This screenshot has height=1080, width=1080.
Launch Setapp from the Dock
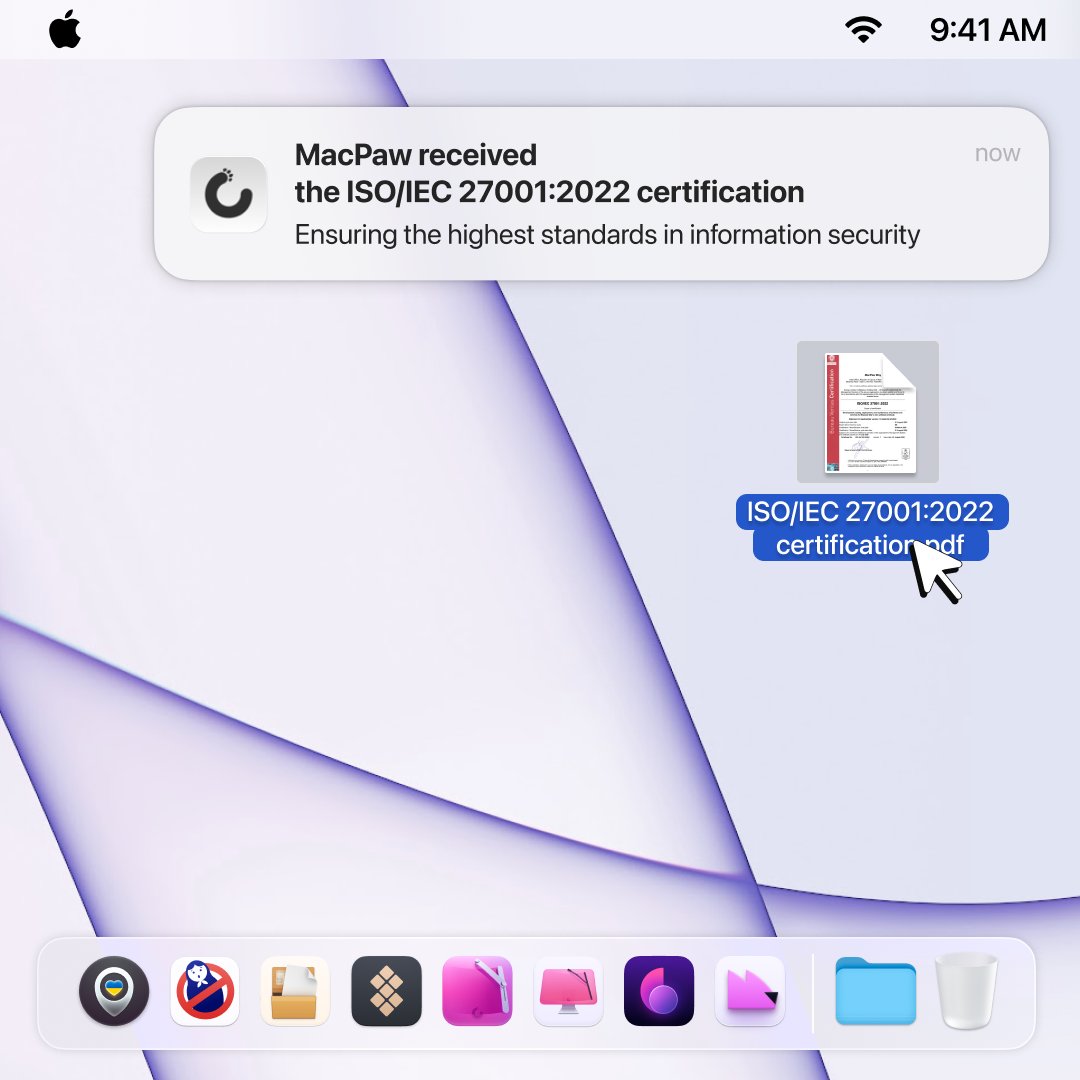click(x=386, y=993)
